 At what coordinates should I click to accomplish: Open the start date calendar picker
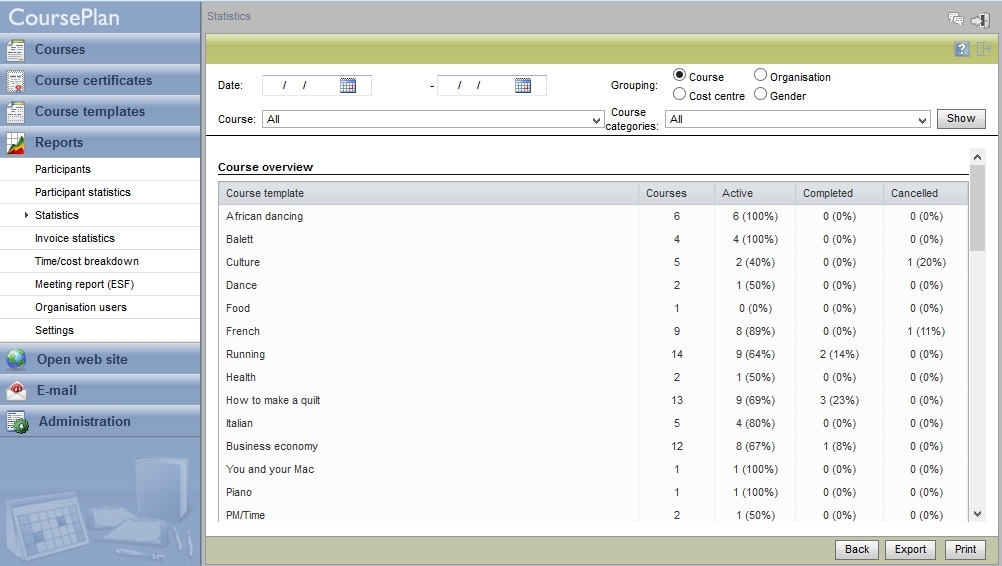click(348, 86)
